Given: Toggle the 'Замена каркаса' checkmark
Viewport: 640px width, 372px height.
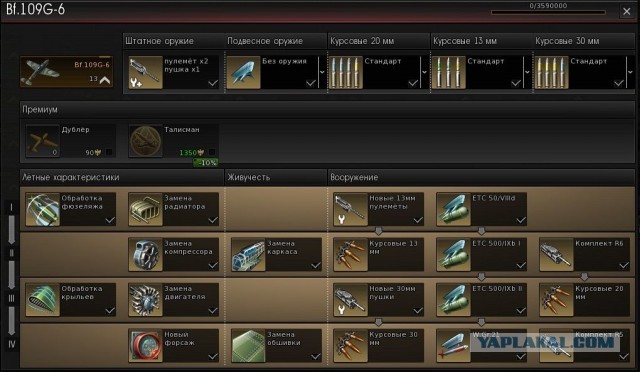Looking at the screenshot, I should tap(316, 266).
